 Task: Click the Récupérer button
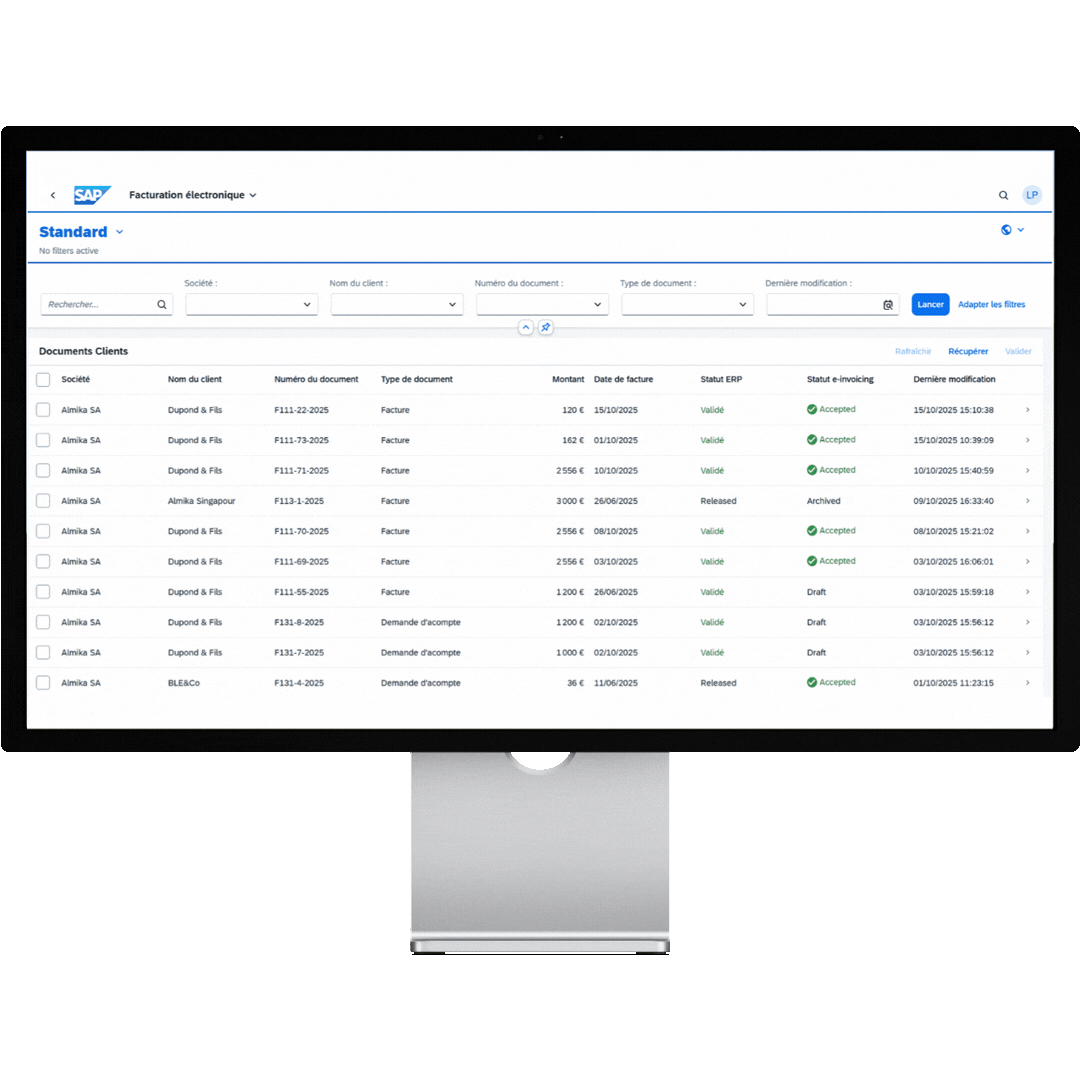click(x=968, y=351)
